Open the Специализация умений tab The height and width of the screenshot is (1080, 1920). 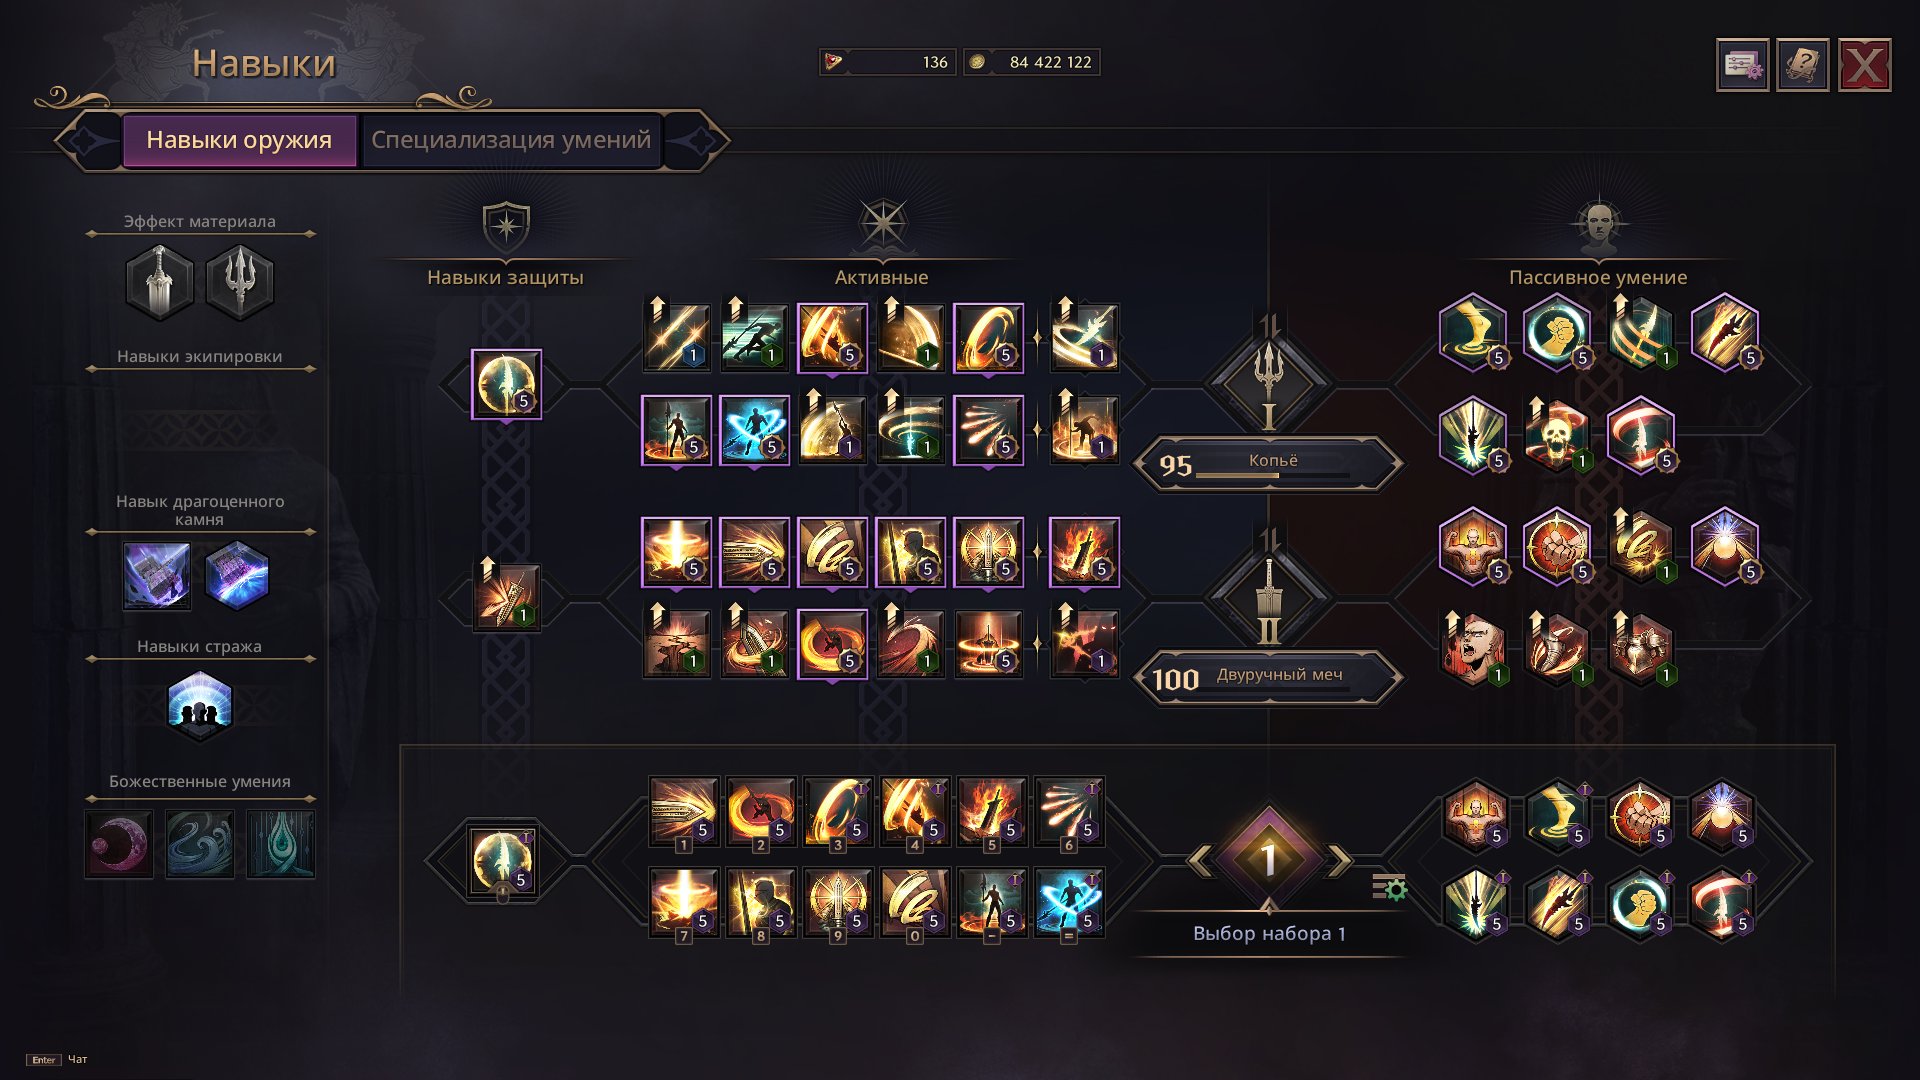coord(511,140)
